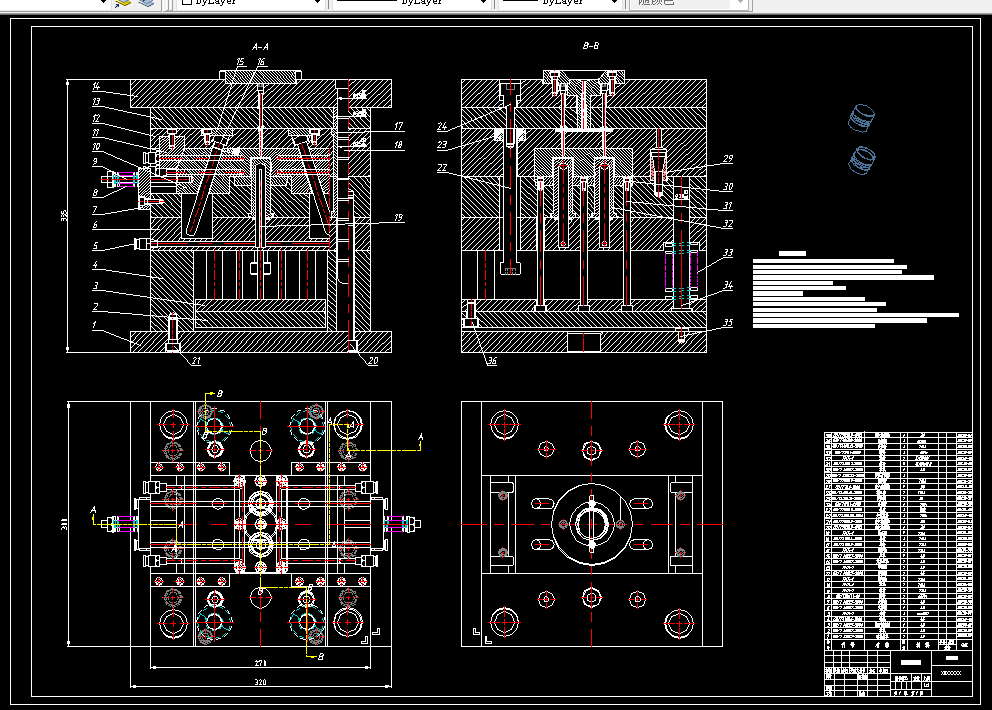Pick part balloon number 13
The height and width of the screenshot is (710, 992).
click(96, 101)
